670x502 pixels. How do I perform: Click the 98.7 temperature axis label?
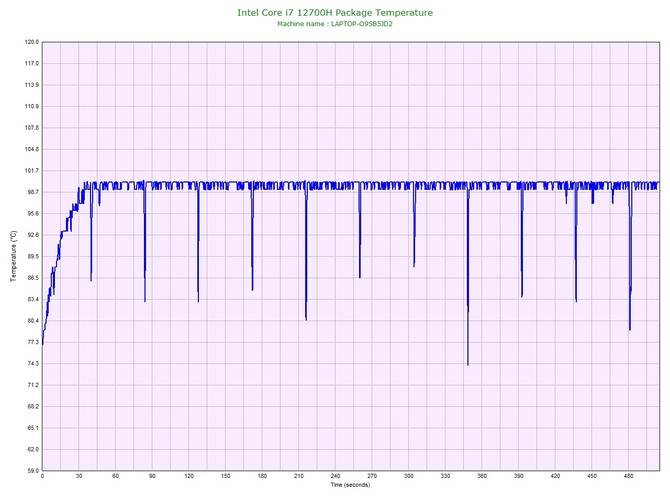33,192
